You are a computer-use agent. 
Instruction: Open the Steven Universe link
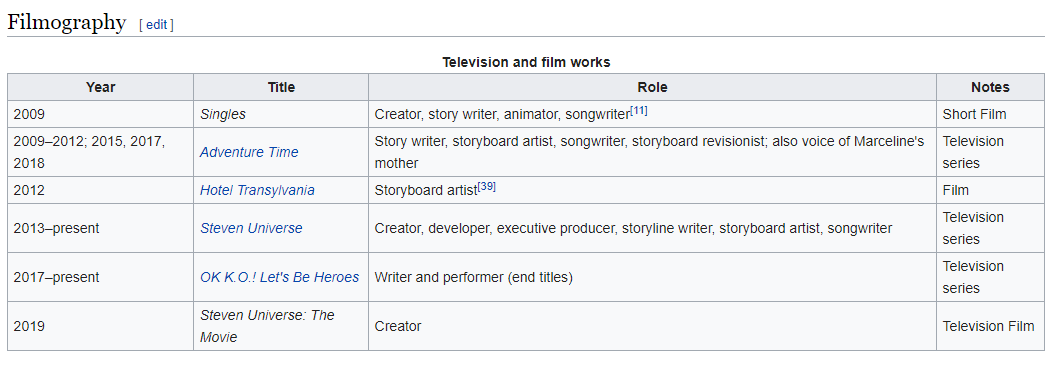(x=251, y=229)
